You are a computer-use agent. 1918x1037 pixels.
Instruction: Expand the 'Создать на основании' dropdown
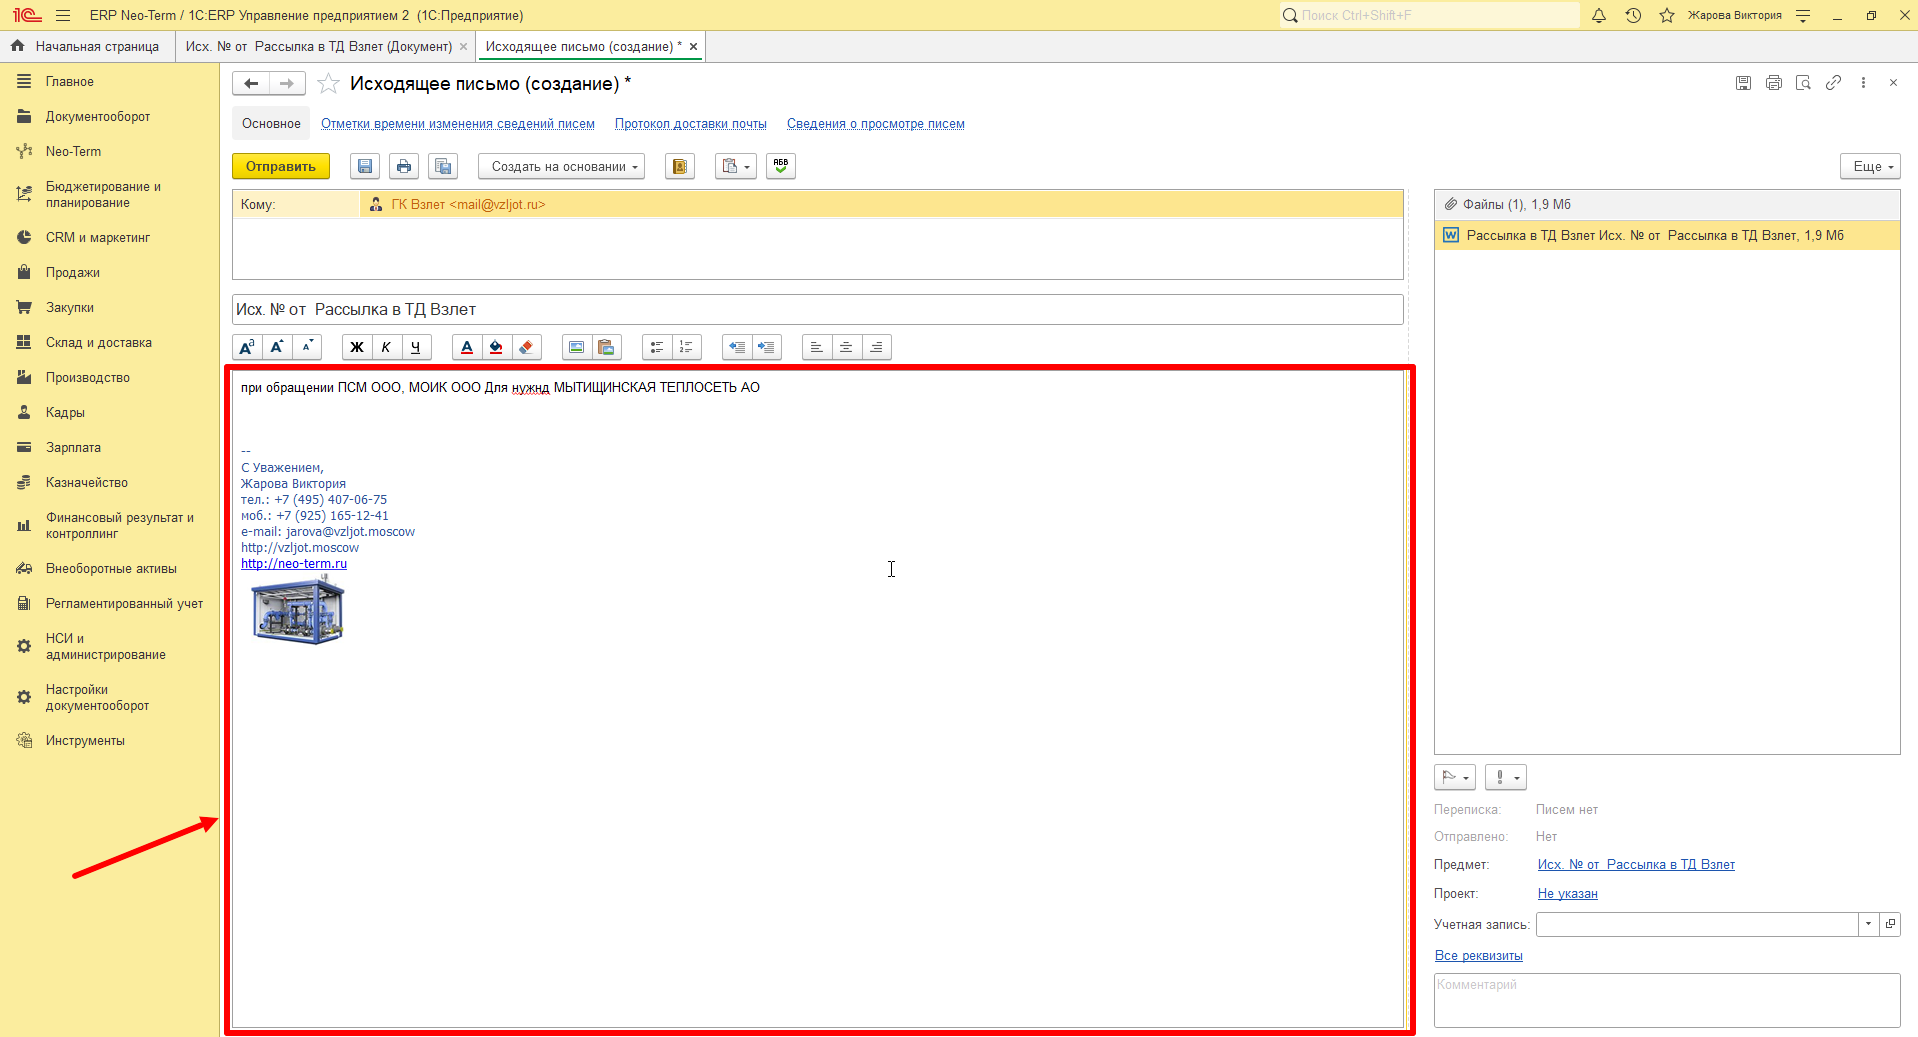[x=561, y=167]
